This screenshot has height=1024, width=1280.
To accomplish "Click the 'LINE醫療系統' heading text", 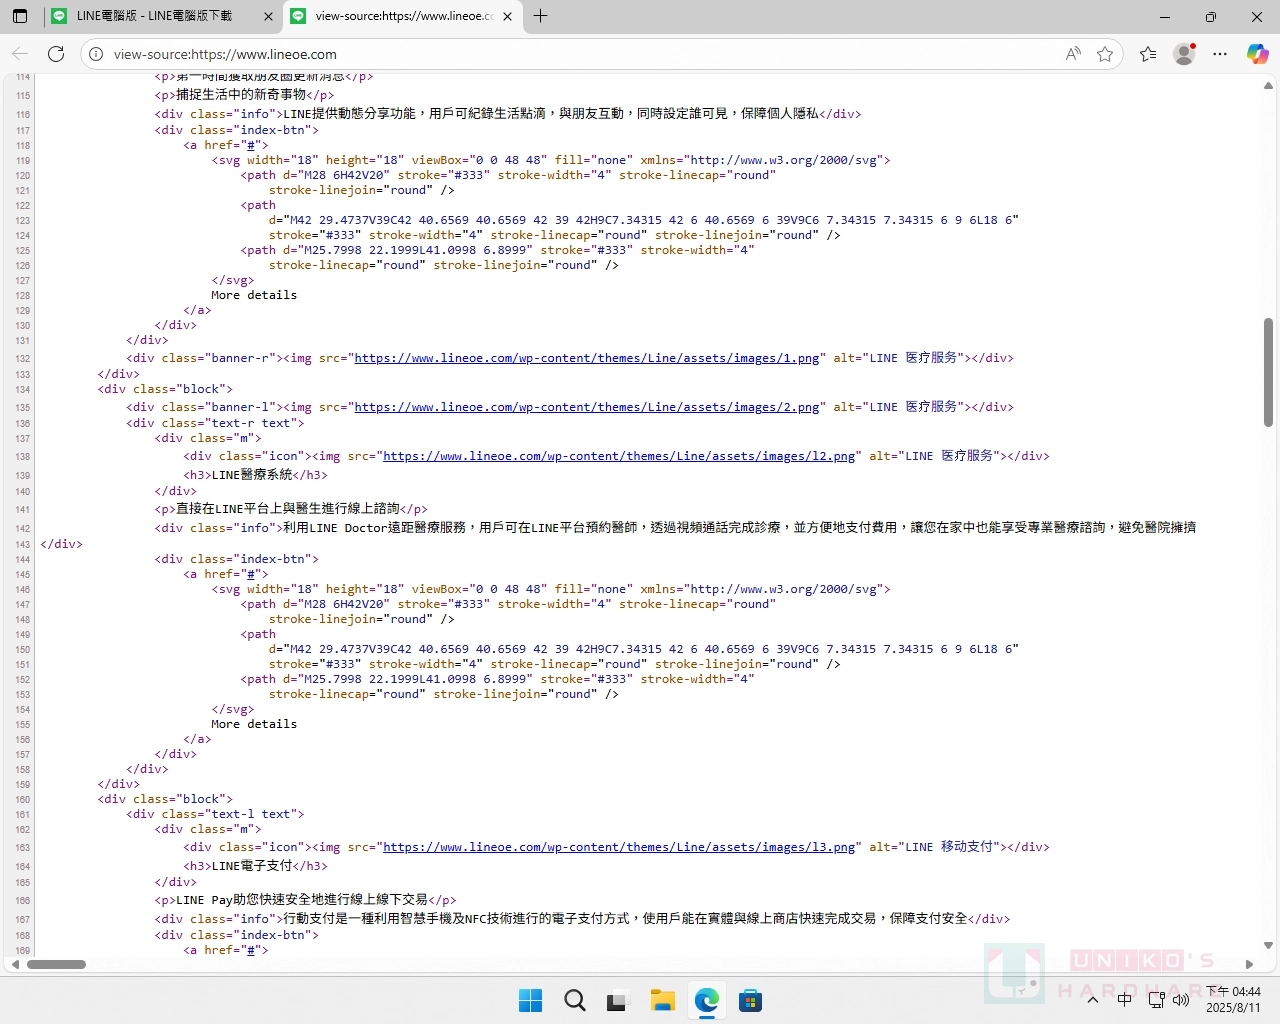I will [x=252, y=475].
